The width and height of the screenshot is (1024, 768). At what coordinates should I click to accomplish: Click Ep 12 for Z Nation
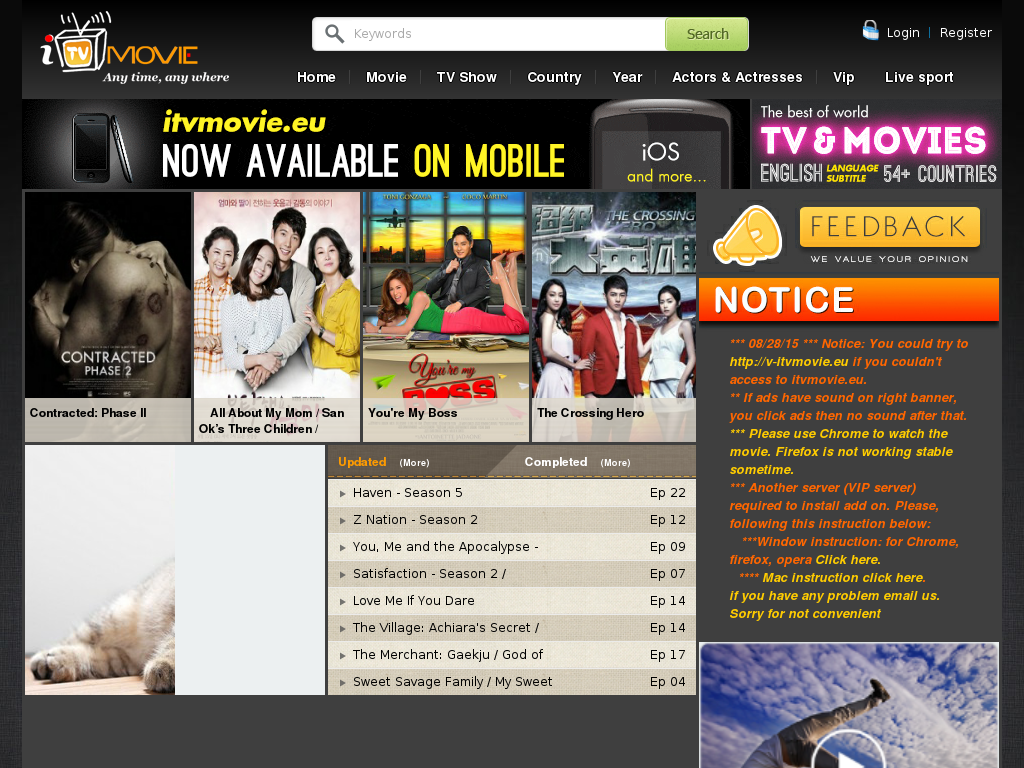pyautogui.click(x=667, y=520)
